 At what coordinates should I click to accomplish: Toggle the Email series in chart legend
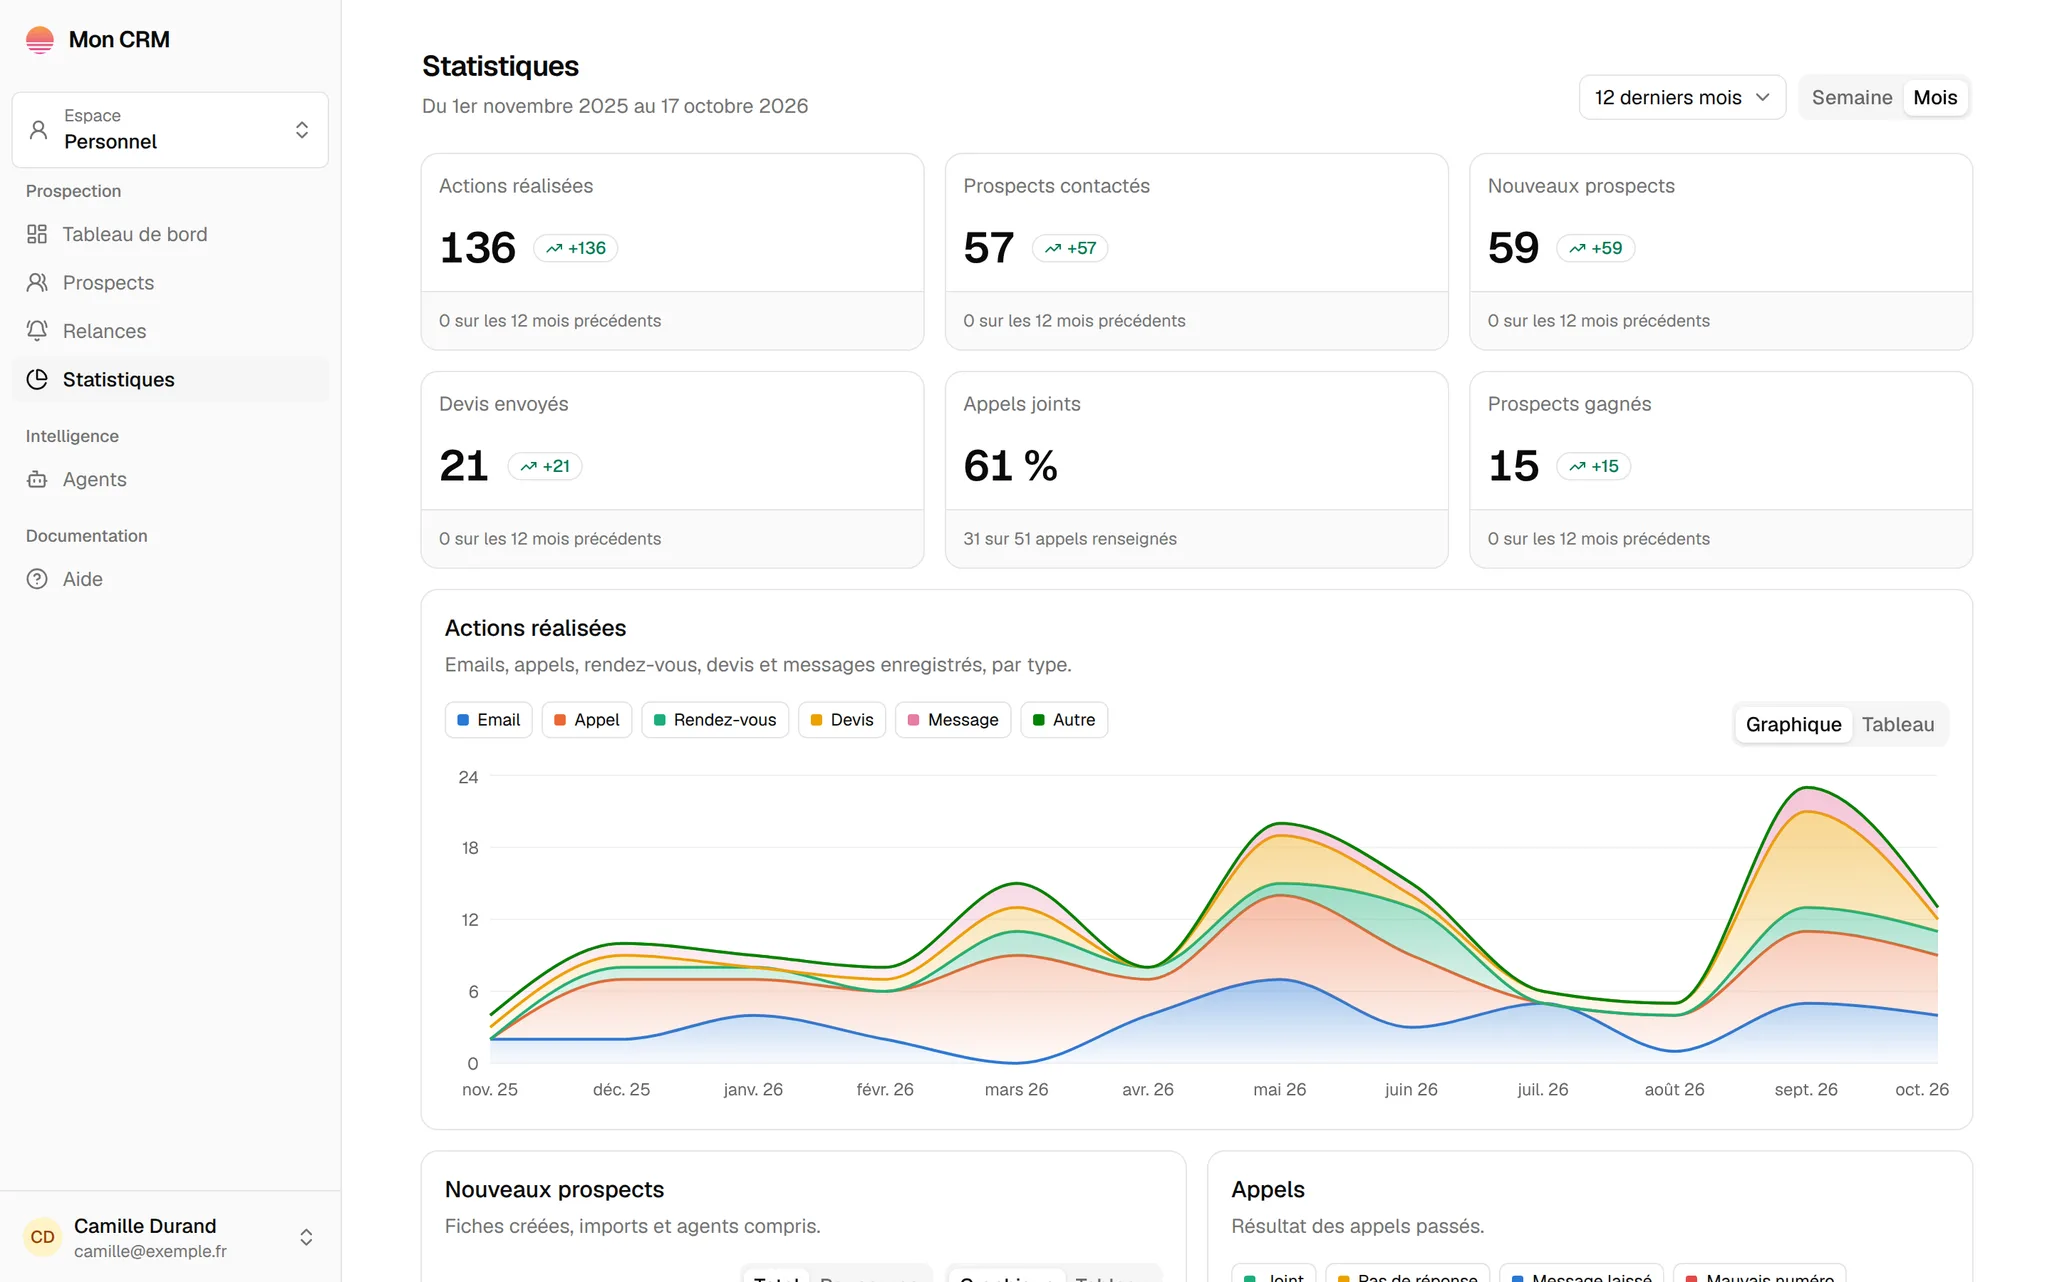coord(489,720)
